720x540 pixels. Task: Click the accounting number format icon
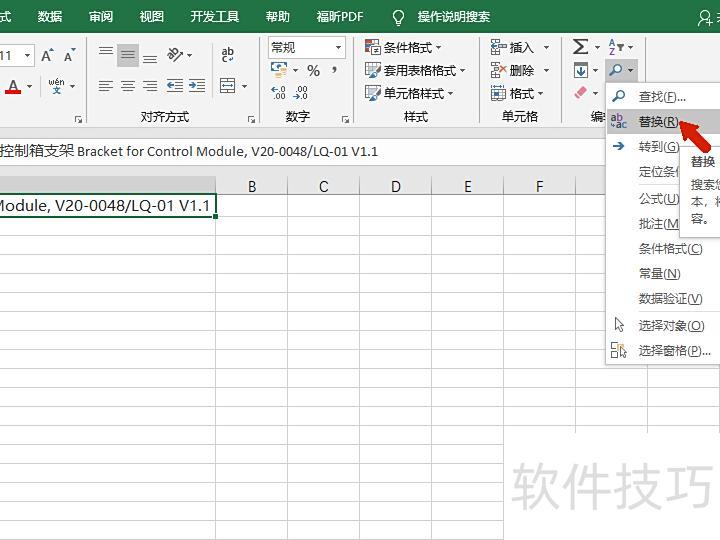click(x=279, y=70)
